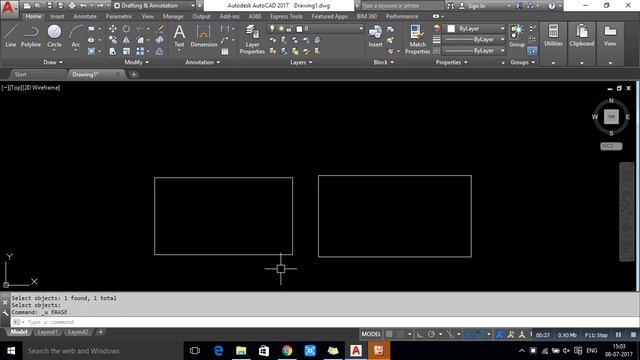640x360 pixels.
Task: Open the Parametric ribbon tab
Action: [x=119, y=16]
